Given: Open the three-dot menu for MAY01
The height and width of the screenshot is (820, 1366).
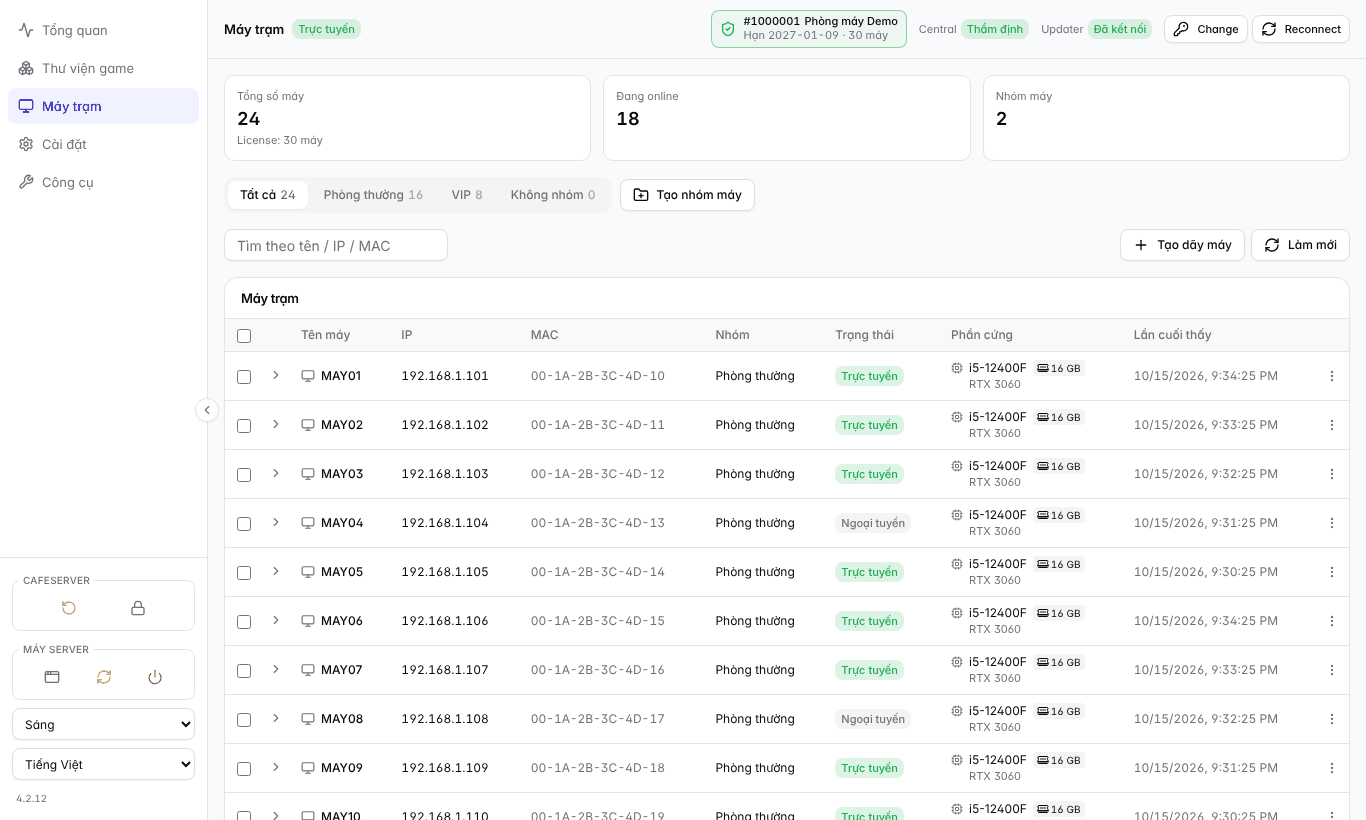Looking at the screenshot, I should pos(1331,376).
